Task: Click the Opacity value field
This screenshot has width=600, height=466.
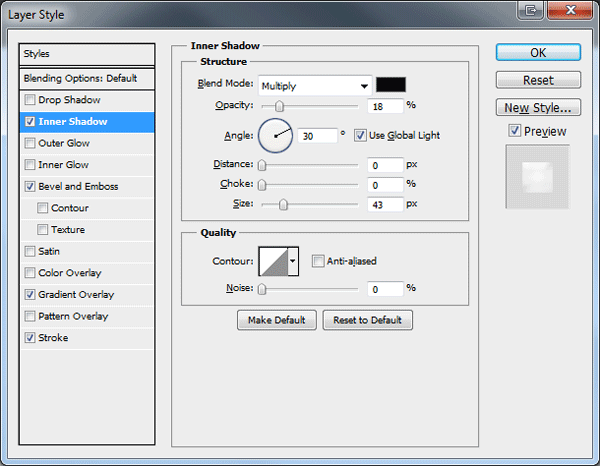Action: tap(385, 106)
